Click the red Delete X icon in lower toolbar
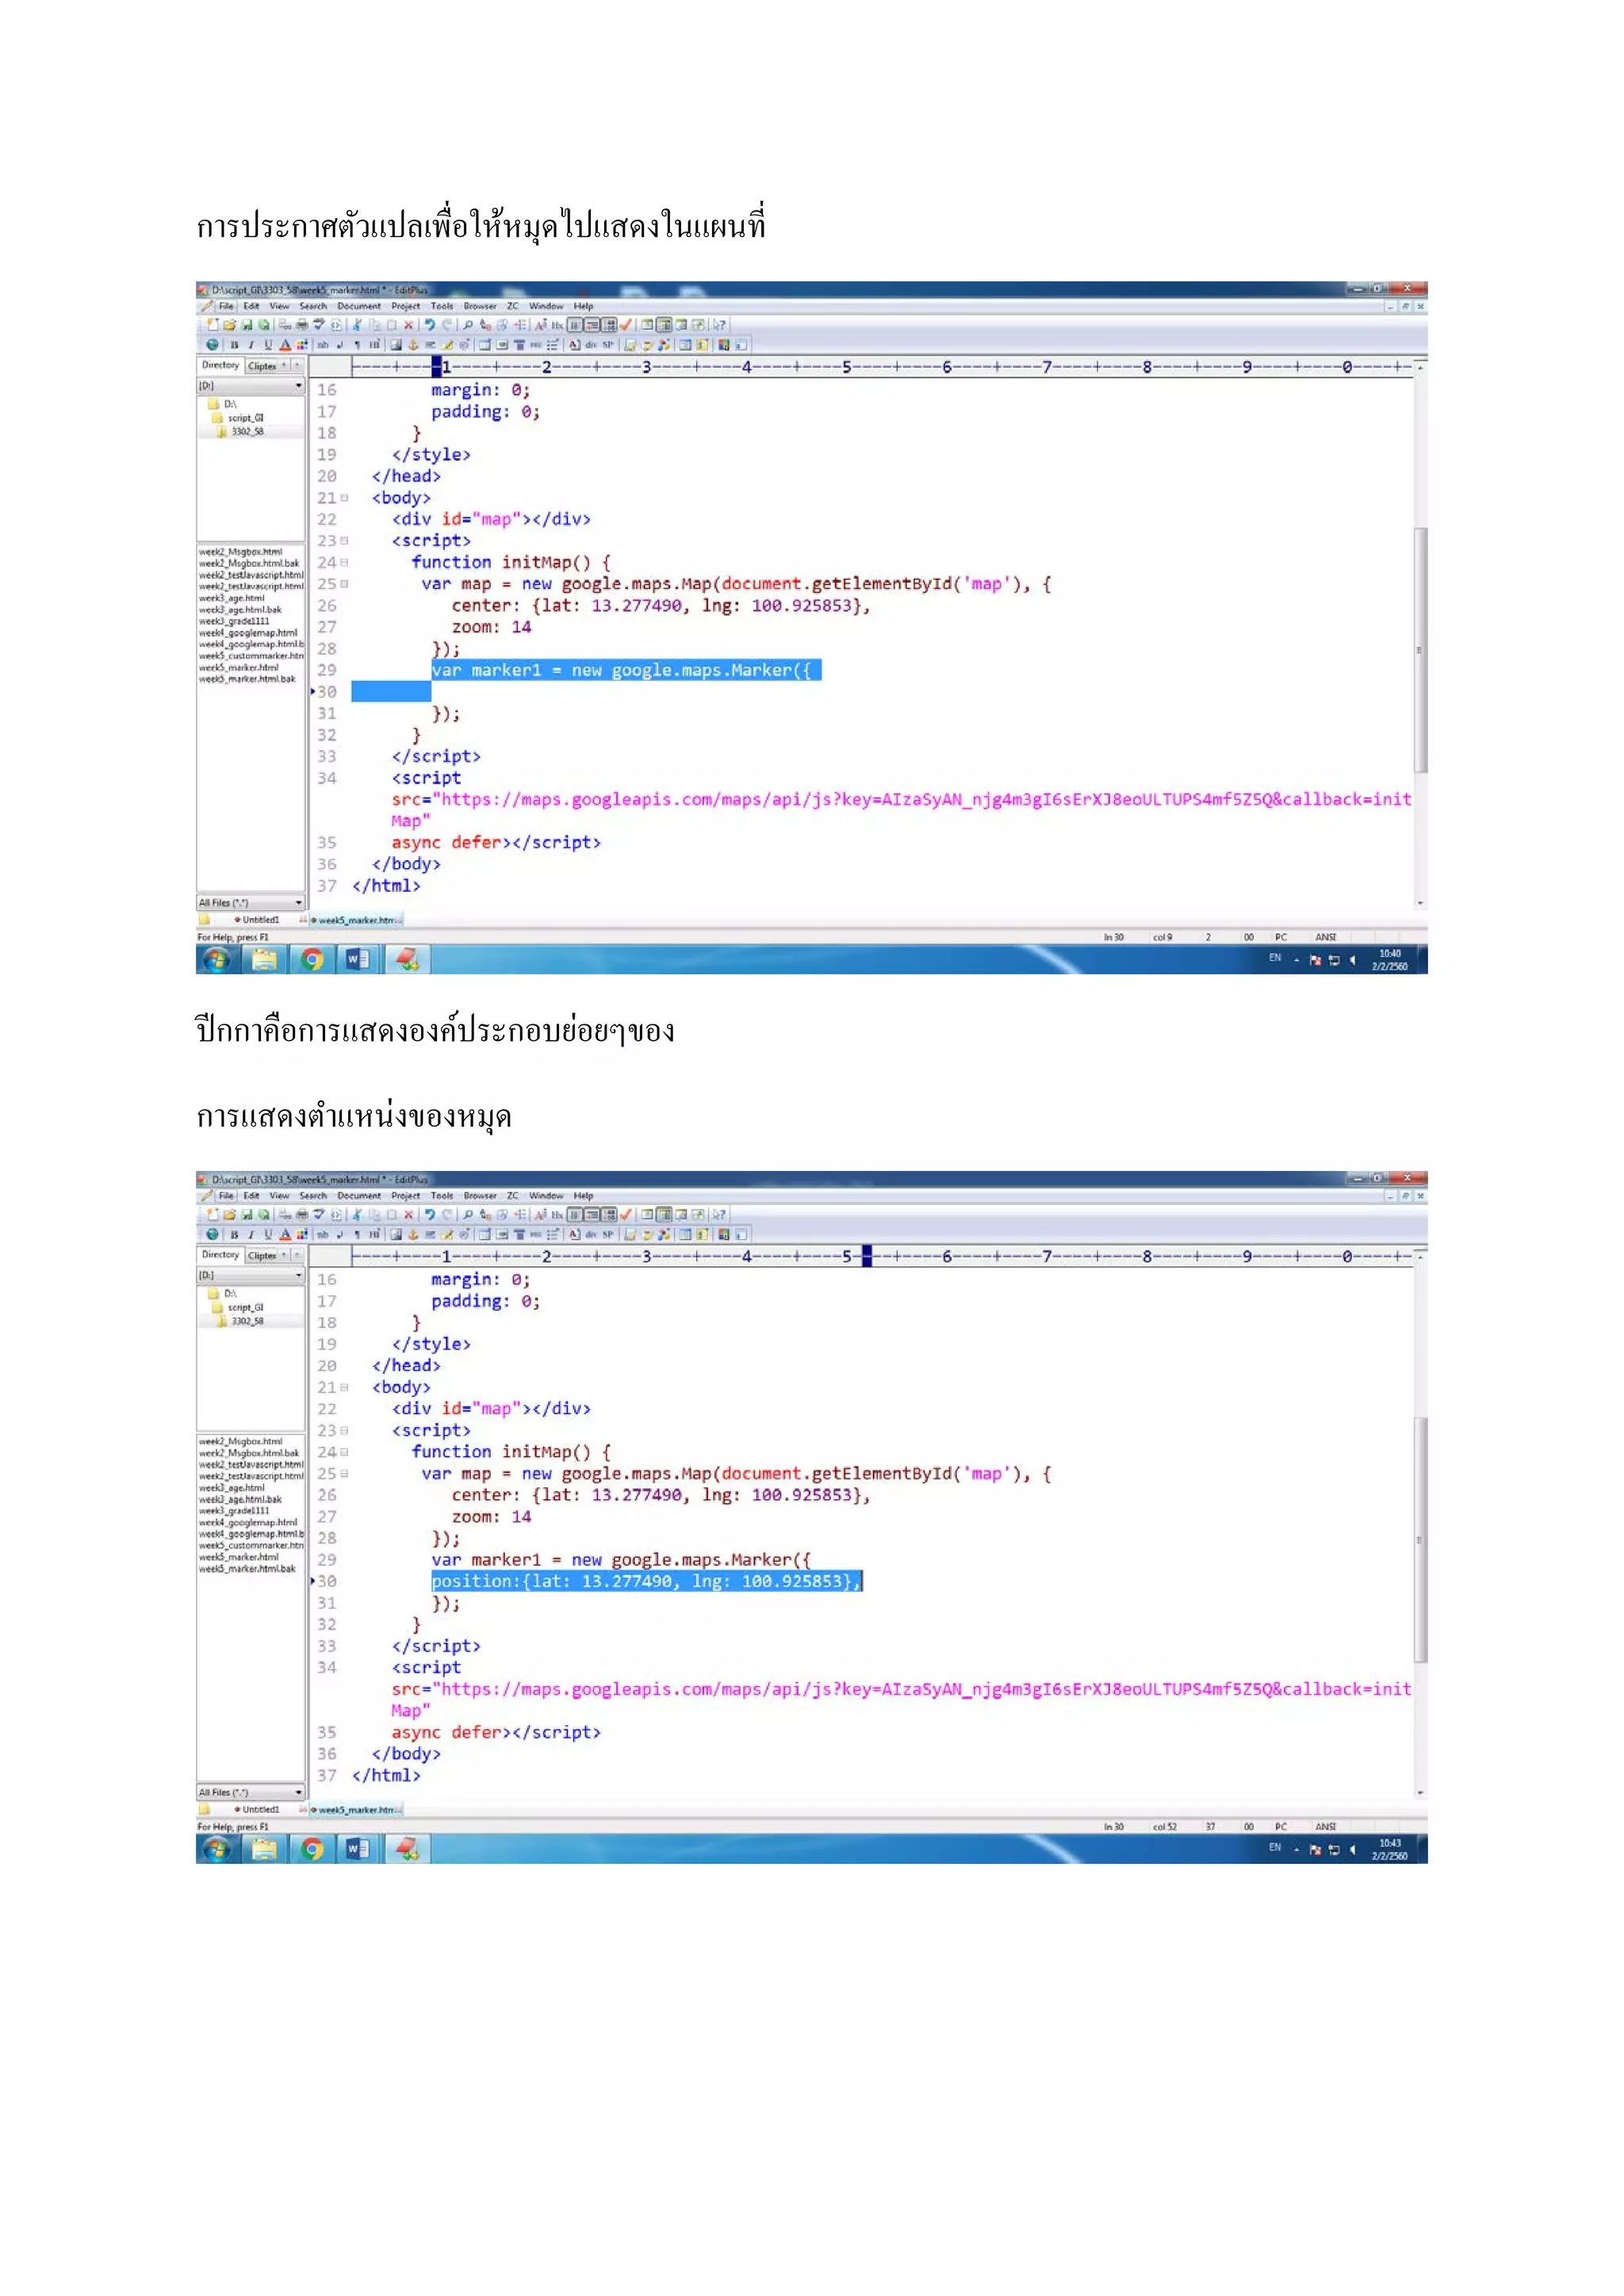The width and height of the screenshot is (1624, 2296). tap(408, 1214)
